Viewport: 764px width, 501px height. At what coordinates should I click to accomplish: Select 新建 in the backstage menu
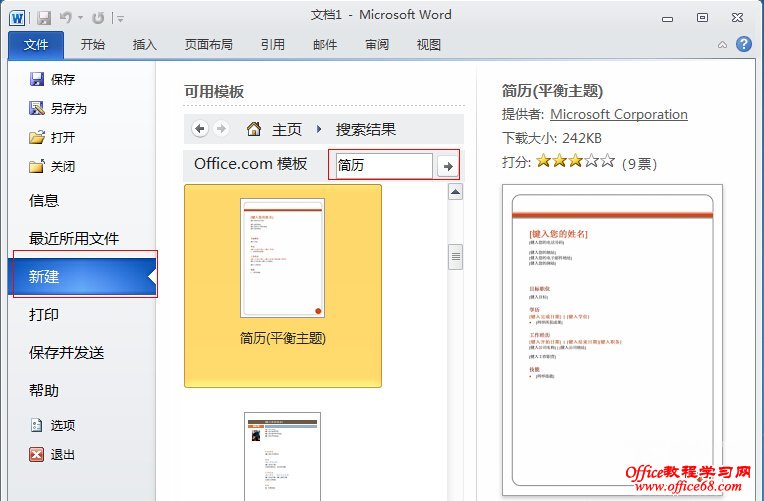[x=83, y=276]
